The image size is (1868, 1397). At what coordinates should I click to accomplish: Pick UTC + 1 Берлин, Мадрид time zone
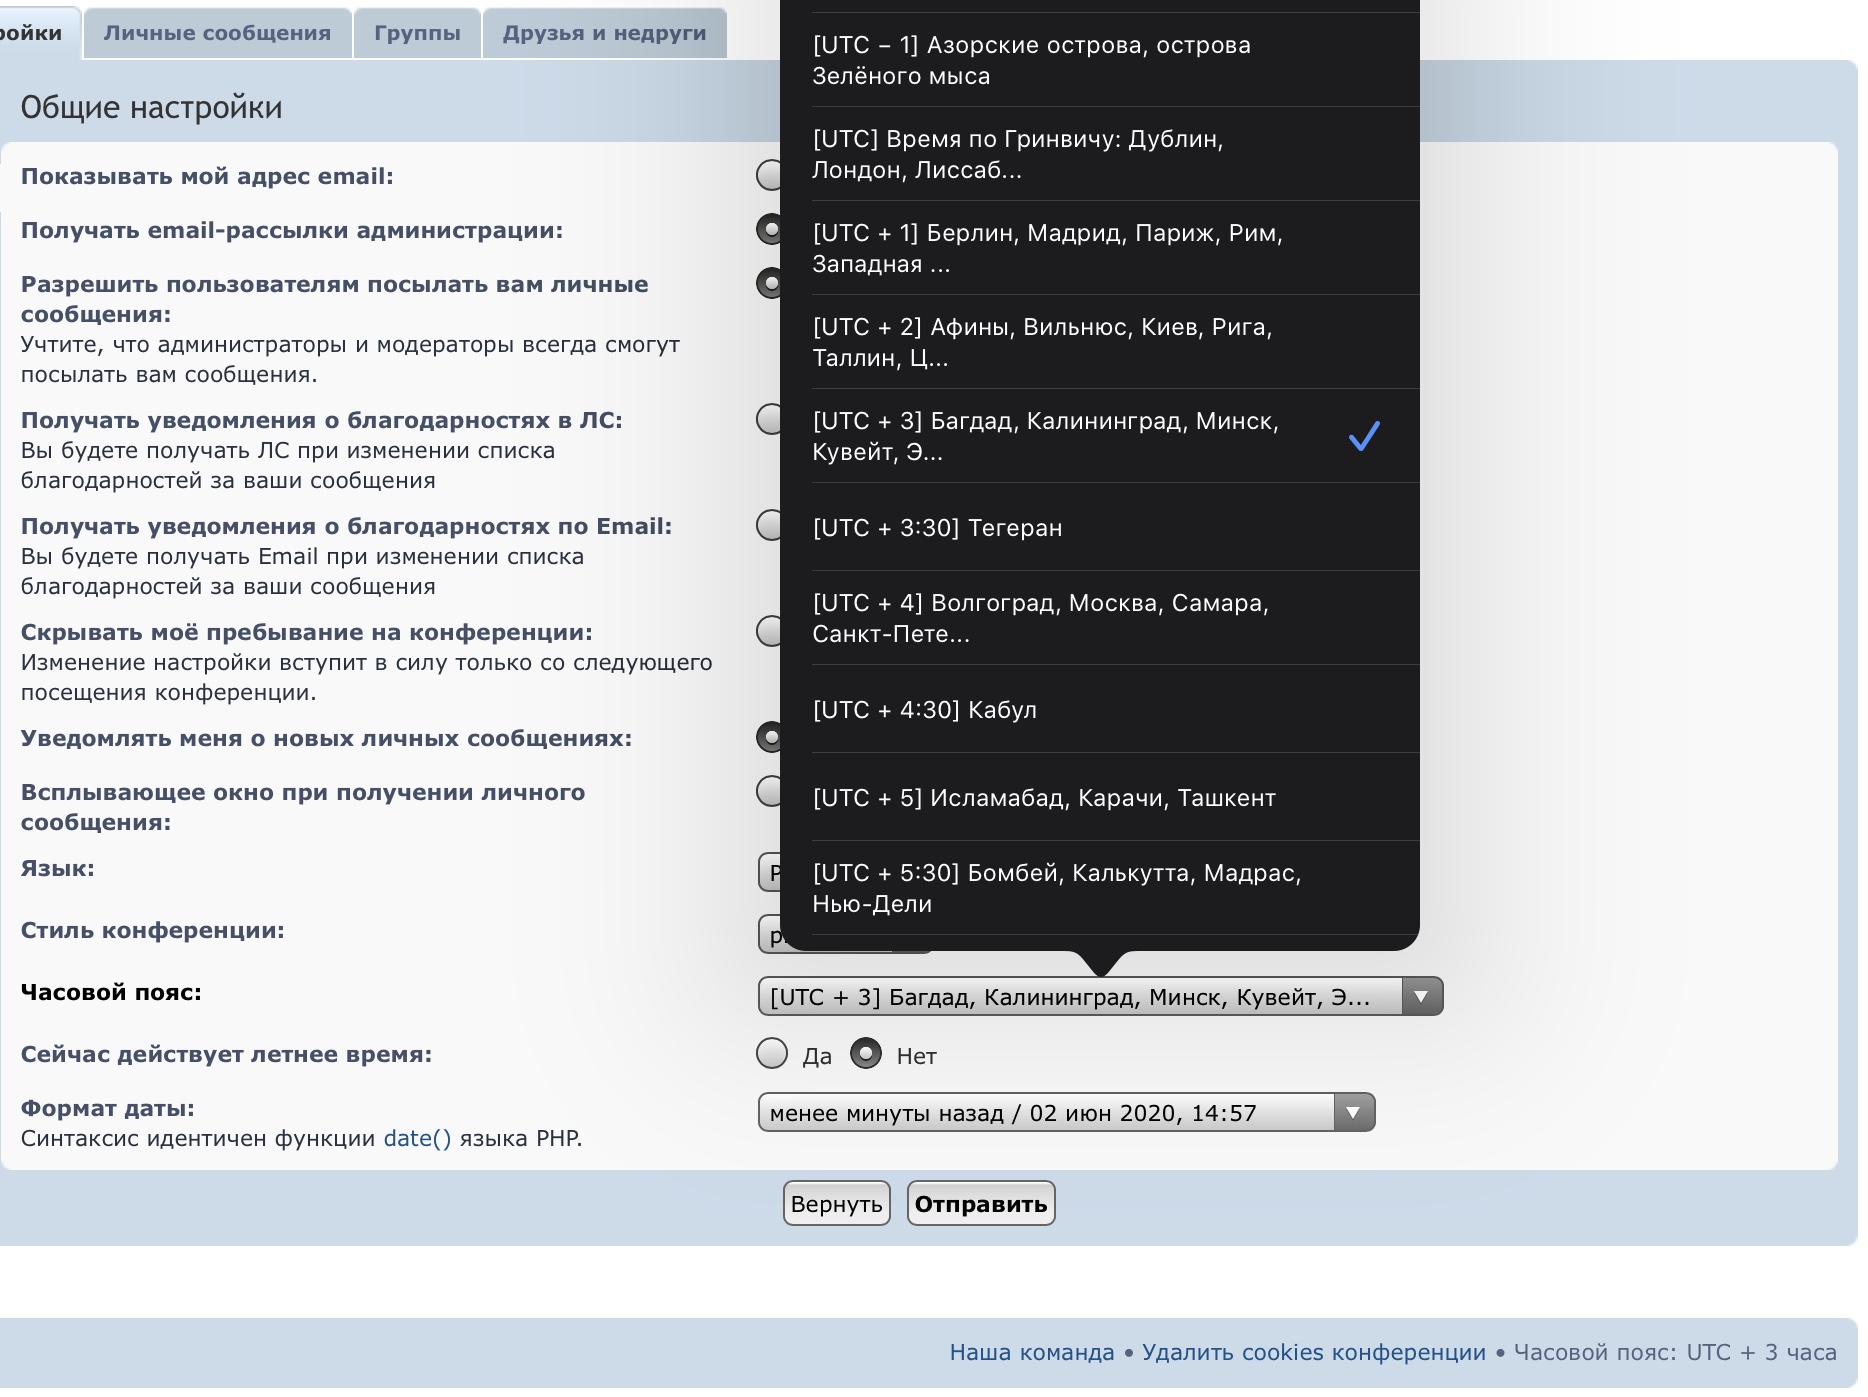click(x=1100, y=248)
